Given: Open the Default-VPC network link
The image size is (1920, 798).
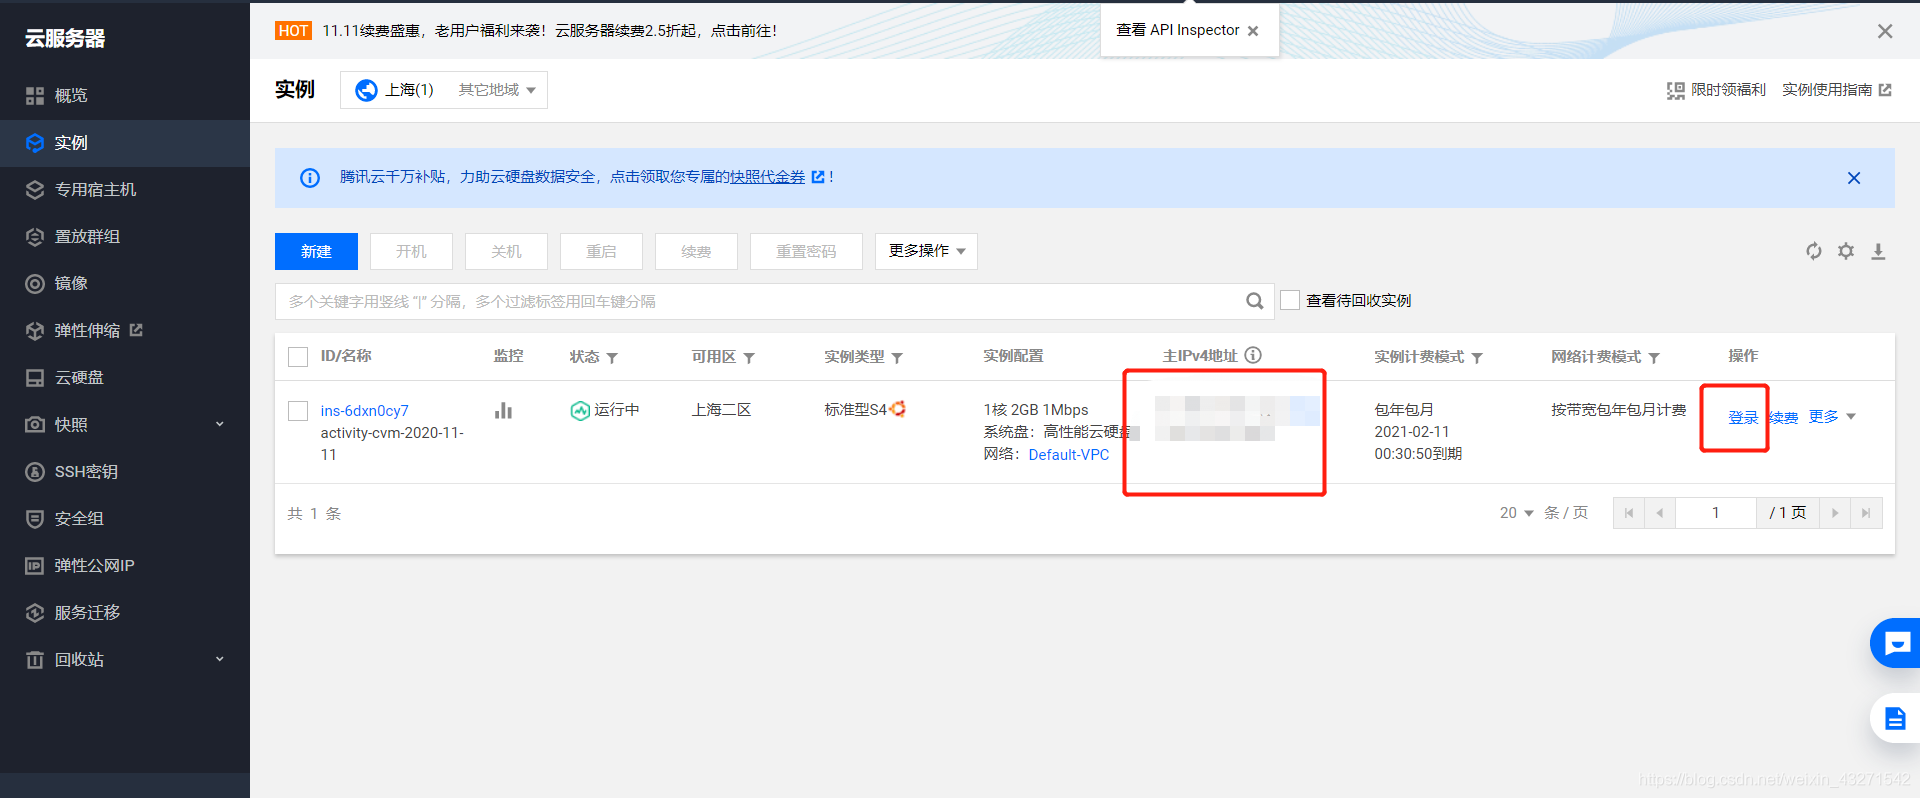Looking at the screenshot, I should point(1069,455).
